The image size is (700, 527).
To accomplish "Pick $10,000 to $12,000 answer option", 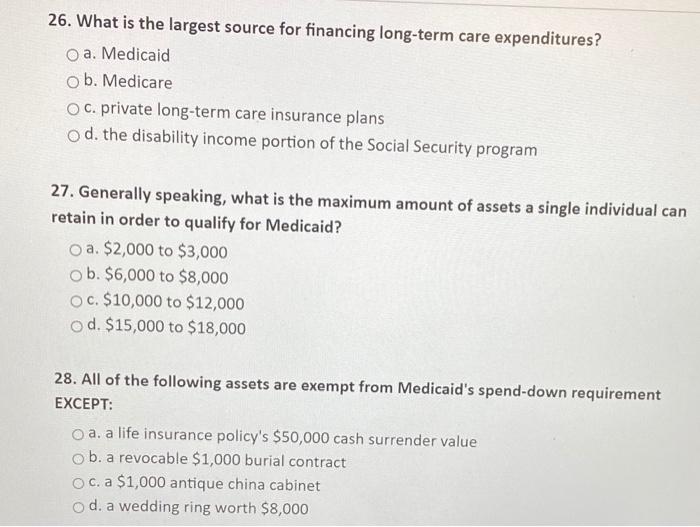I will point(76,302).
